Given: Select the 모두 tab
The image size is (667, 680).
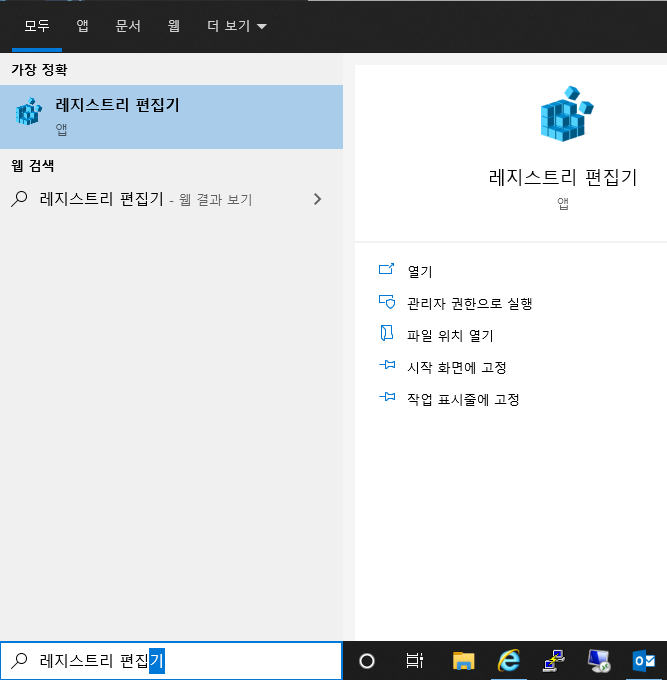Looking at the screenshot, I should (x=37, y=26).
